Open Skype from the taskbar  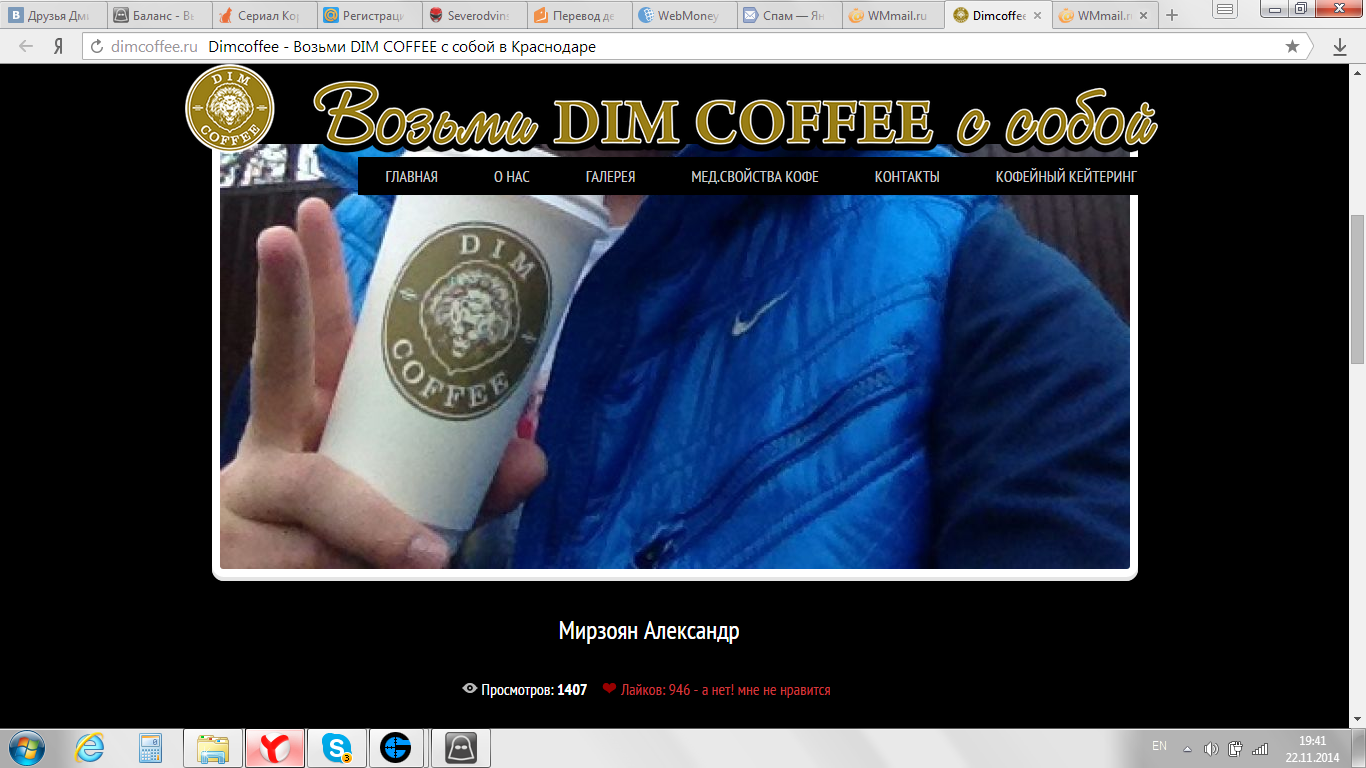336,747
